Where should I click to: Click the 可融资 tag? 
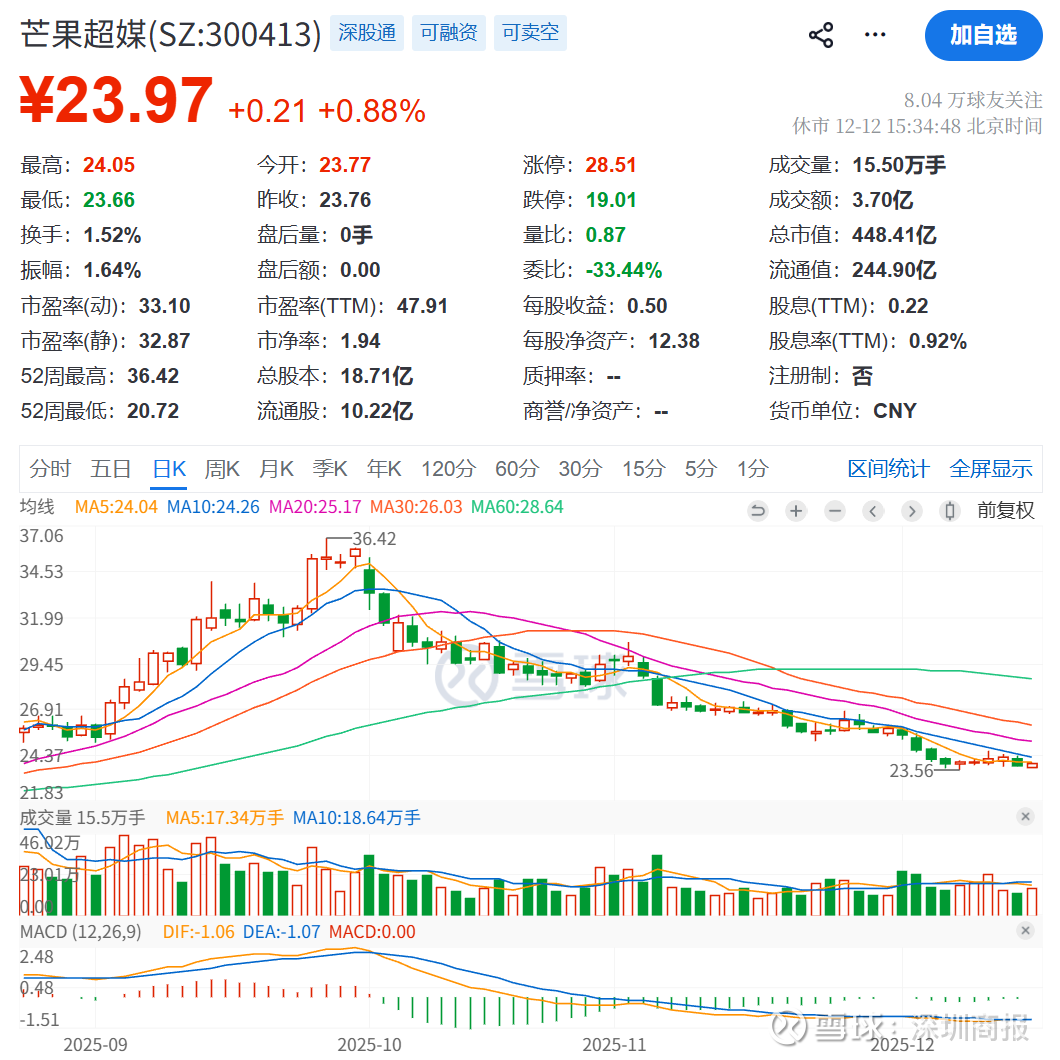[449, 32]
